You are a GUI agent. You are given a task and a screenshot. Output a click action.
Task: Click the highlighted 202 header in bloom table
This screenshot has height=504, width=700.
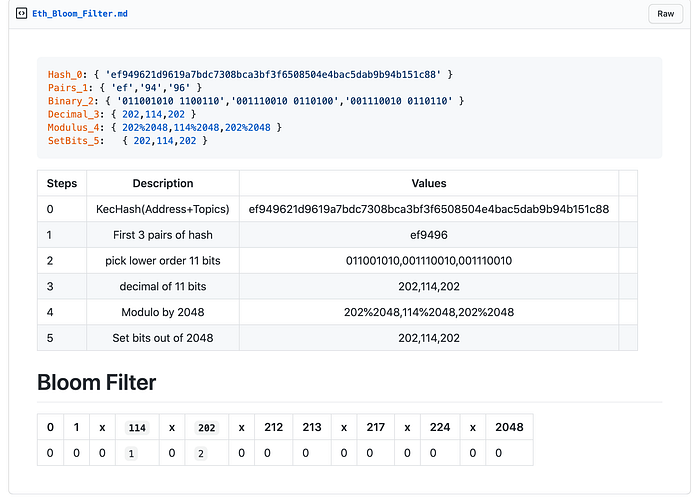pyautogui.click(x=207, y=428)
